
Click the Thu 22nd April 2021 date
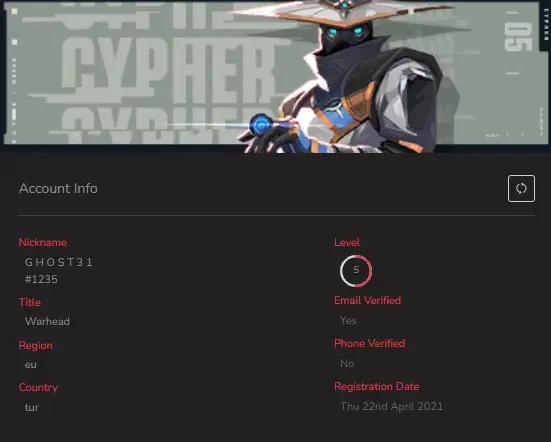pyautogui.click(x=391, y=407)
